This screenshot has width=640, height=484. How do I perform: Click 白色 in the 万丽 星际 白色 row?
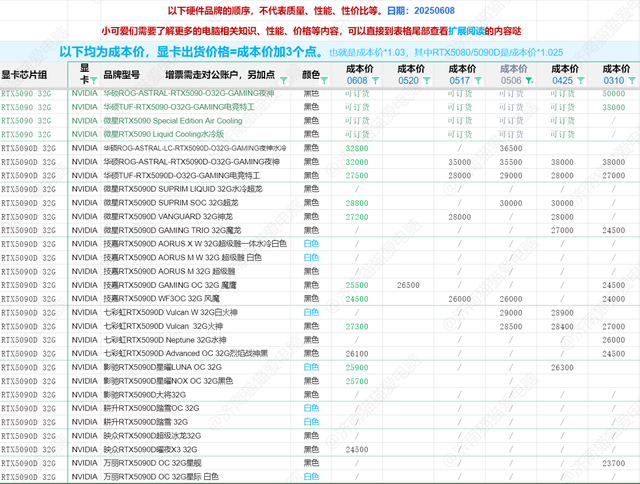click(x=311, y=477)
